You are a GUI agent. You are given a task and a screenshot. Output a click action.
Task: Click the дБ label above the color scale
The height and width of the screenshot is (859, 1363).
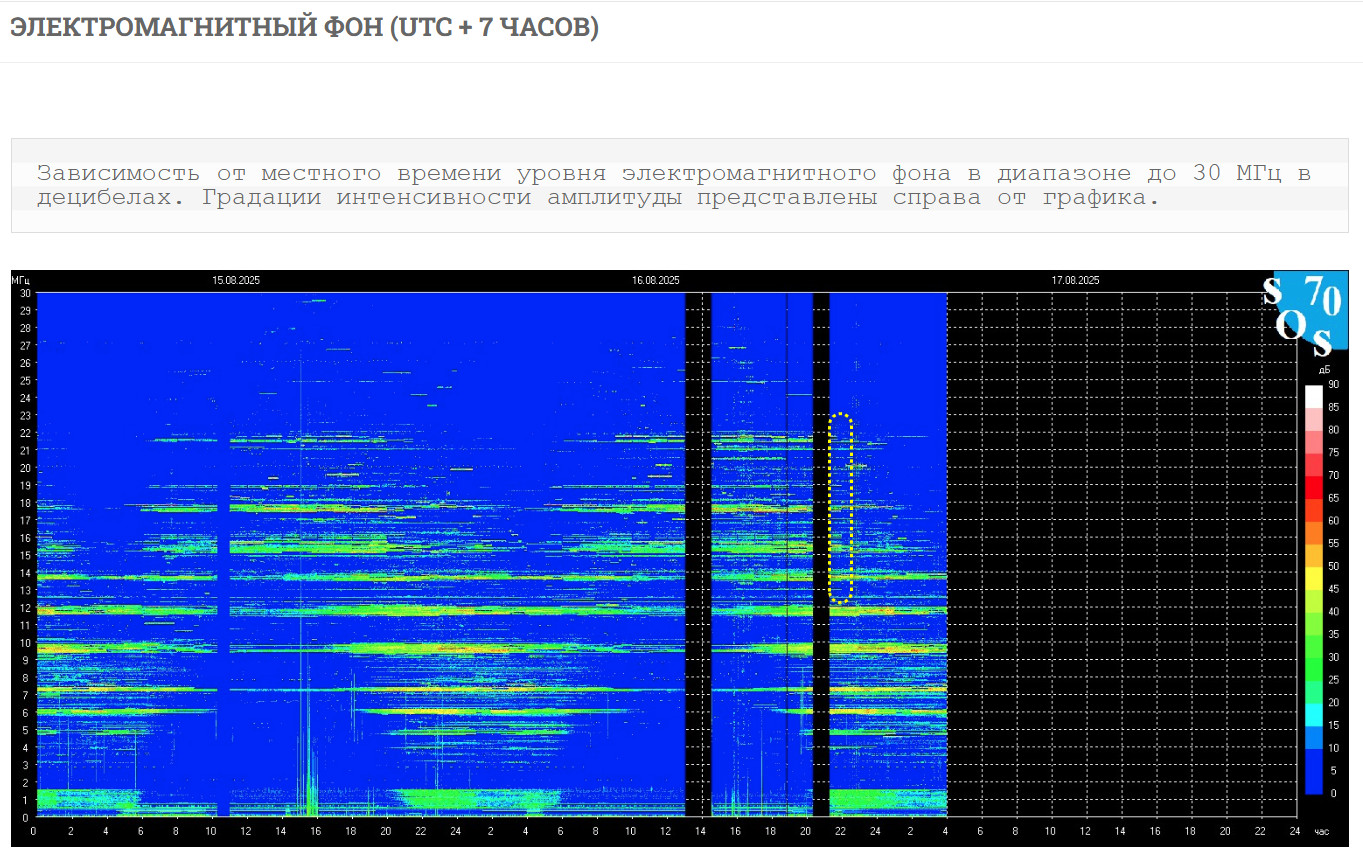click(1325, 370)
